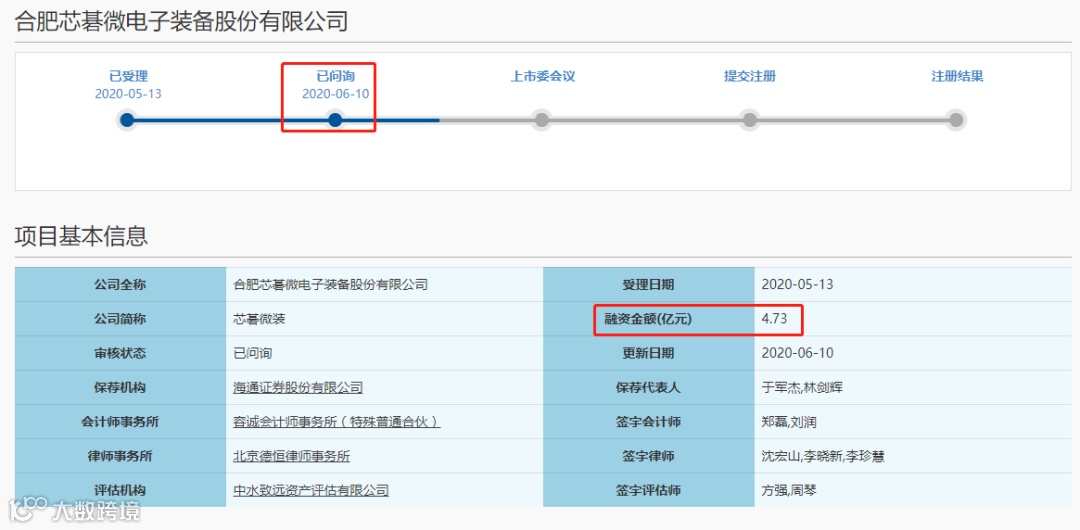The height and width of the screenshot is (530, 1080).
Task: Click the 芯碁微装 short name value
Action: tap(259, 318)
